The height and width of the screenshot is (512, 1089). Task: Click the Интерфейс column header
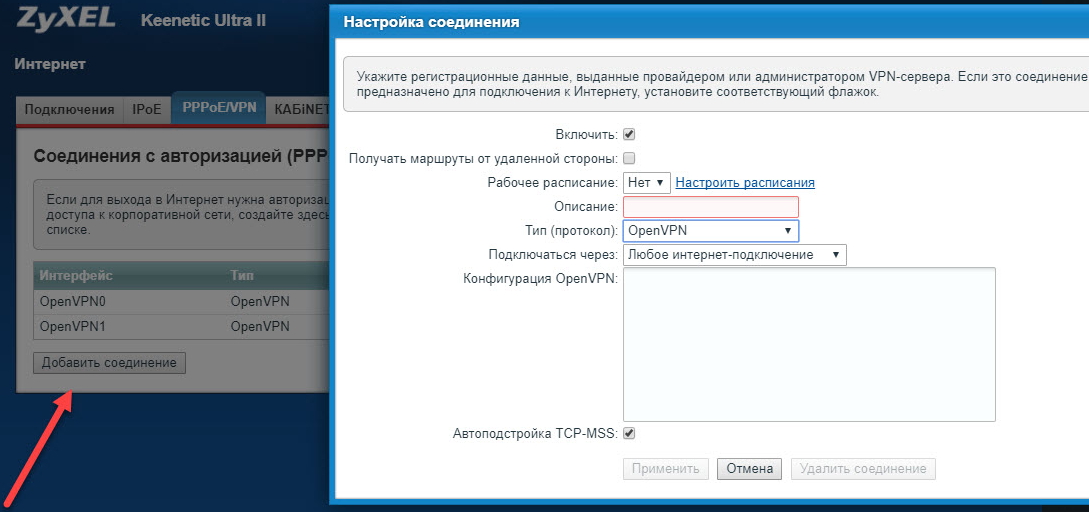(x=76, y=275)
